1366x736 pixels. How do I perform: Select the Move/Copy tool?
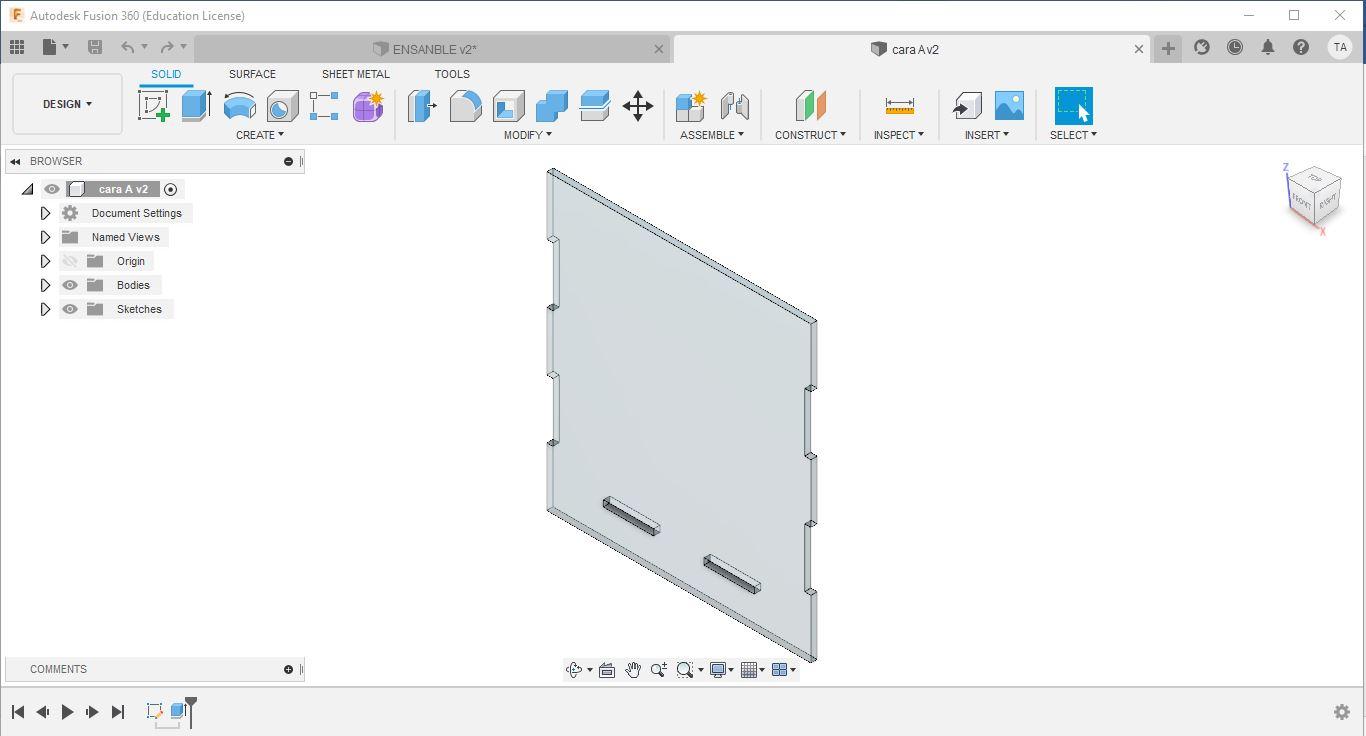click(638, 106)
